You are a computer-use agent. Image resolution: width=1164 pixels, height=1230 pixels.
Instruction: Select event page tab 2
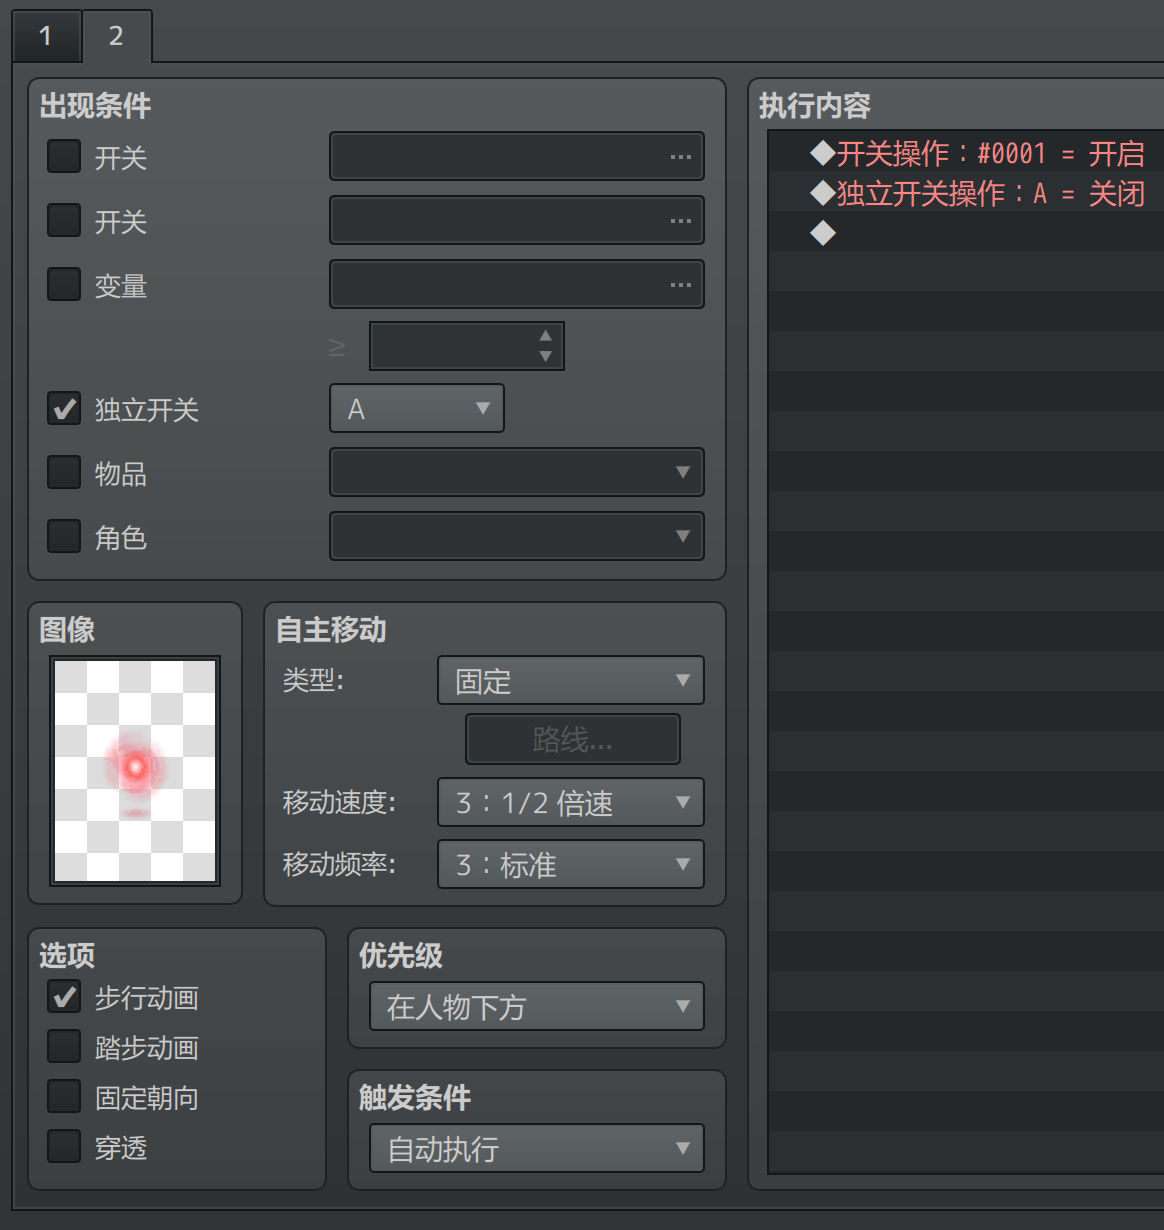click(x=116, y=36)
